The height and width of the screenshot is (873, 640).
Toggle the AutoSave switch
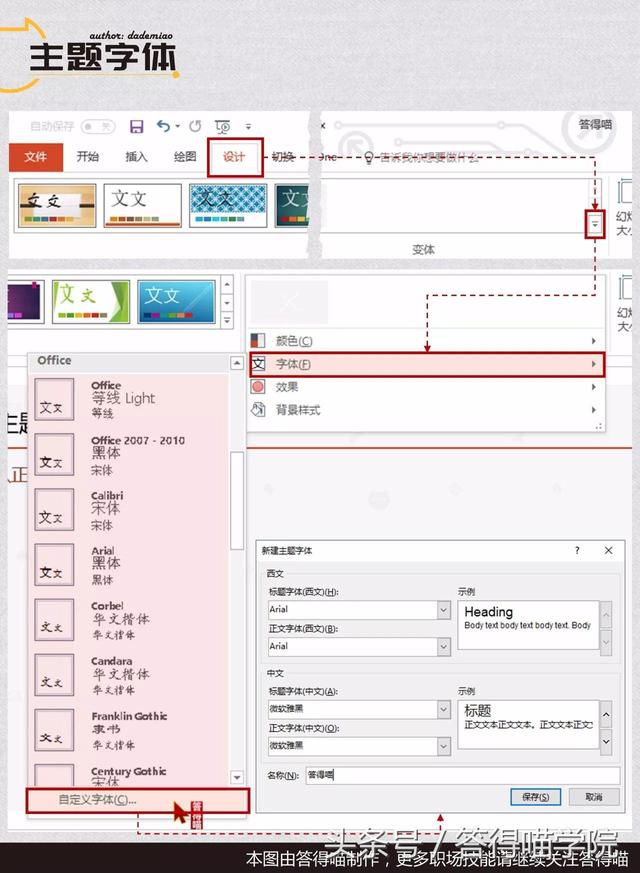(x=98, y=127)
